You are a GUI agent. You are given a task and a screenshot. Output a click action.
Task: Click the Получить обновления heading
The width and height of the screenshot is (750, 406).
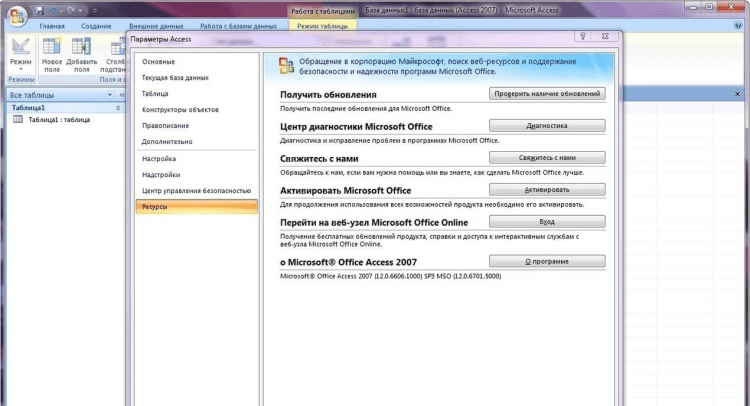click(328, 95)
